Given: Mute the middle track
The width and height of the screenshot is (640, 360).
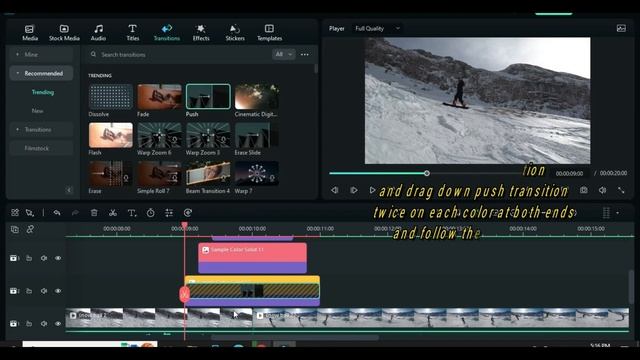Looking at the screenshot, I should tap(44, 291).
